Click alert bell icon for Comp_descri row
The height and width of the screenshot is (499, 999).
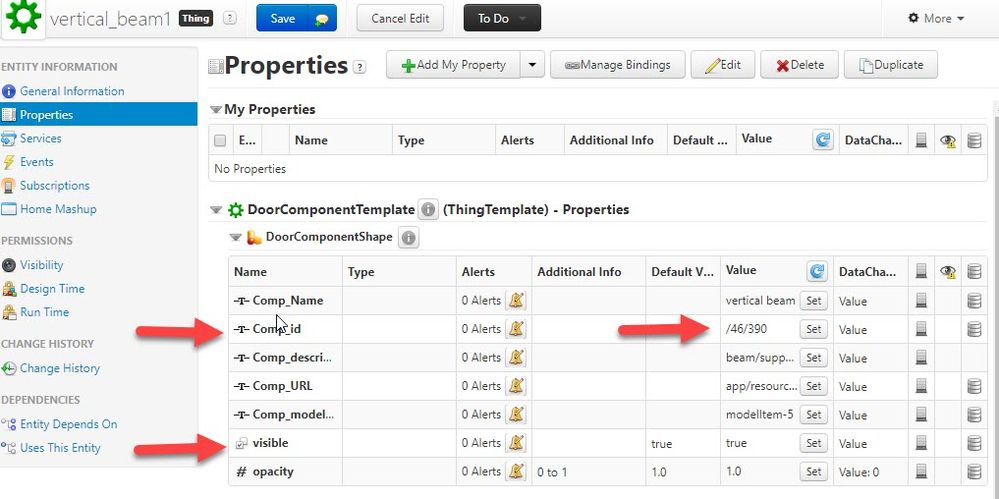tap(516, 358)
